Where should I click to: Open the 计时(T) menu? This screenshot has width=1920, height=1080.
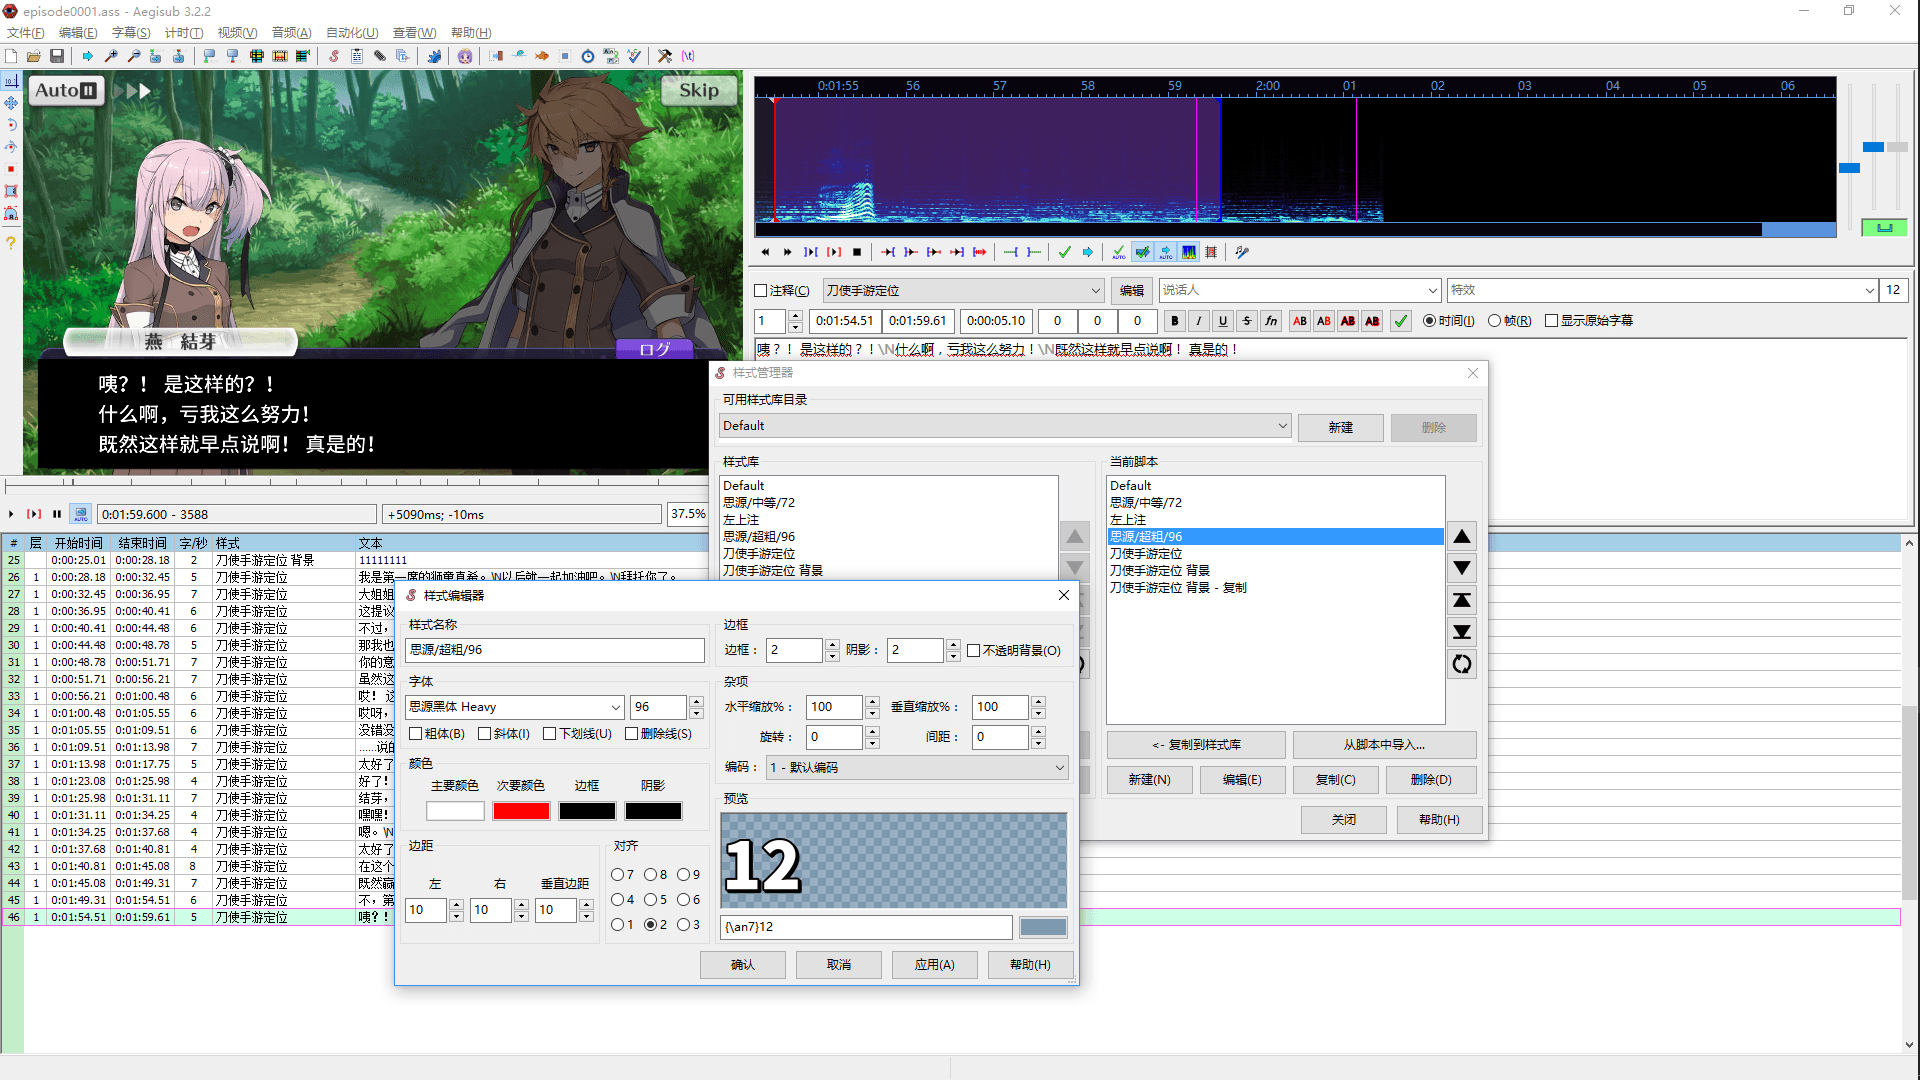184,33
